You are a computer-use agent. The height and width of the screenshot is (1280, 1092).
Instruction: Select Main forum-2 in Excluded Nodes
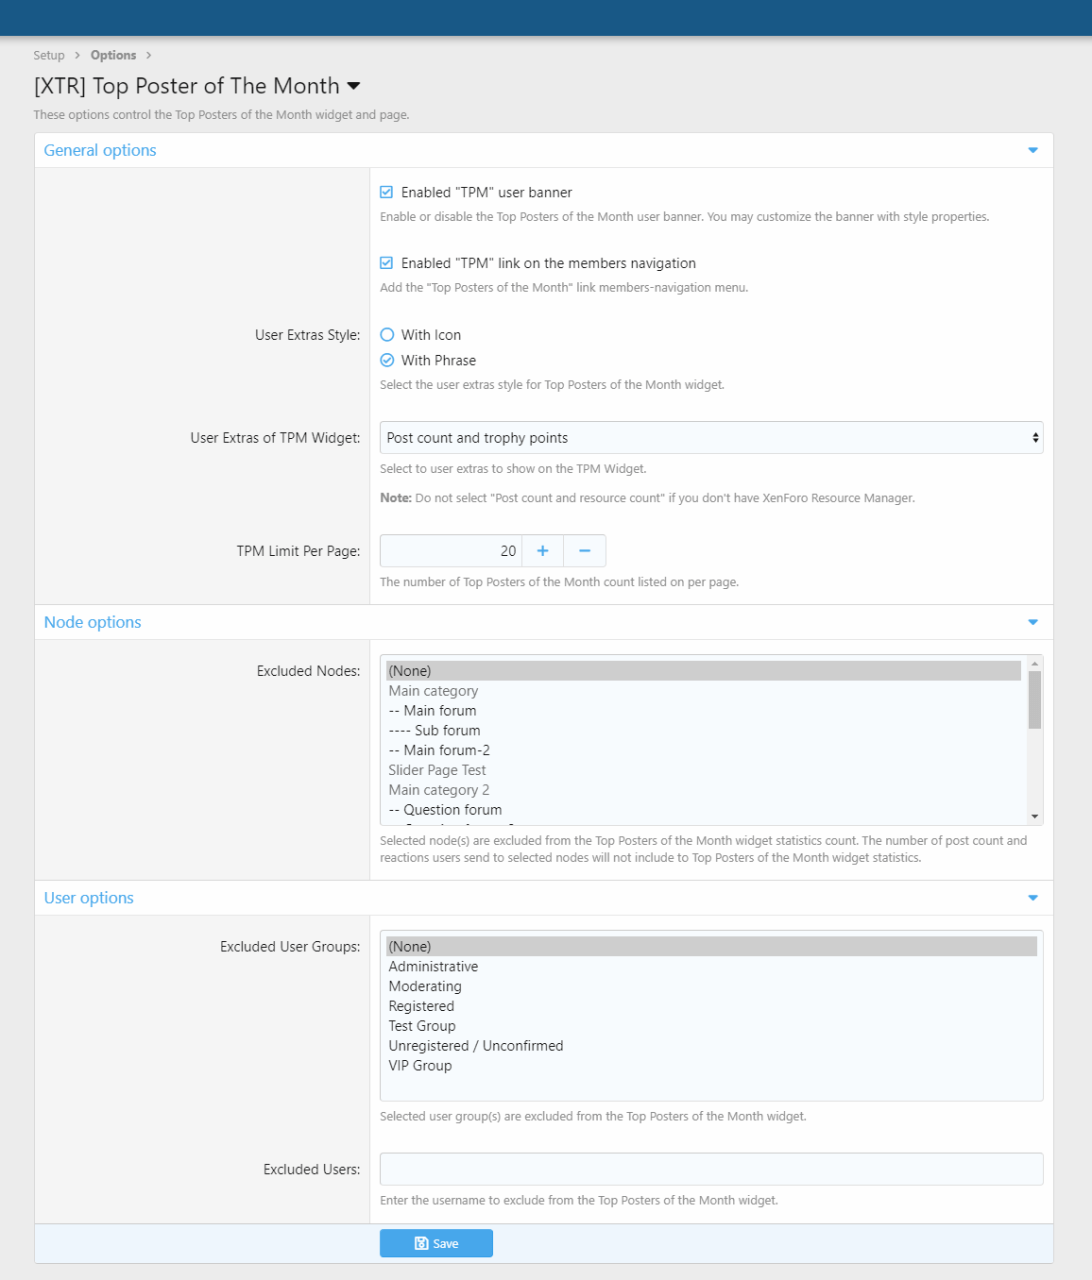coord(439,750)
